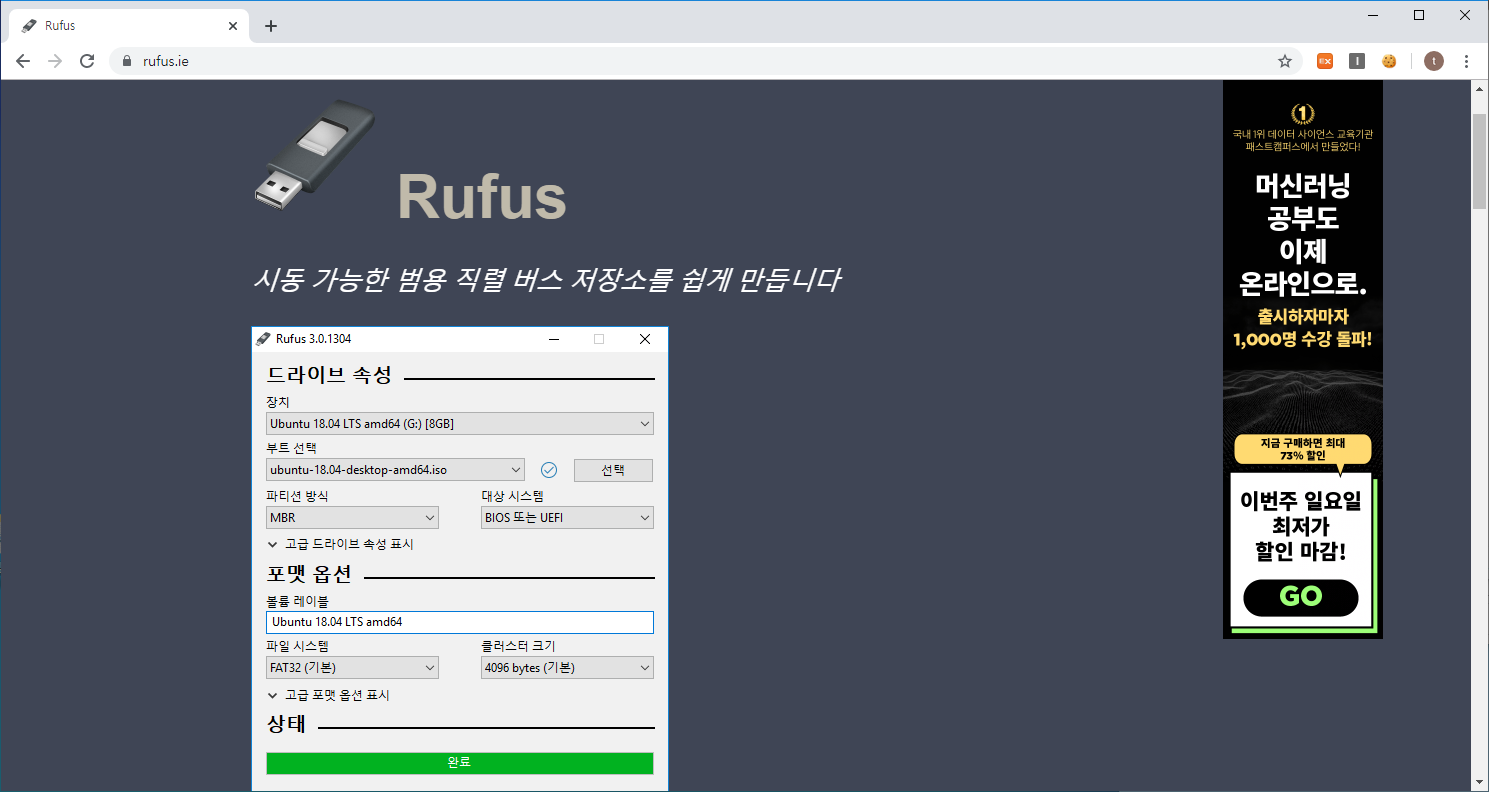Click the 73% 할인 ad bubble
This screenshot has width=1489, height=792.
1303,449
